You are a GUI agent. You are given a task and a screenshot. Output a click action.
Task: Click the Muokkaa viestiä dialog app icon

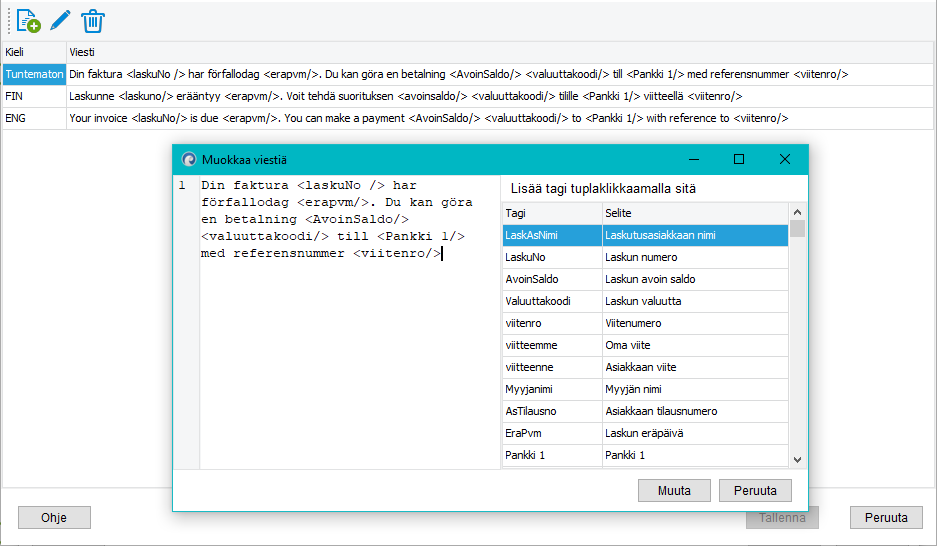point(189,159)
